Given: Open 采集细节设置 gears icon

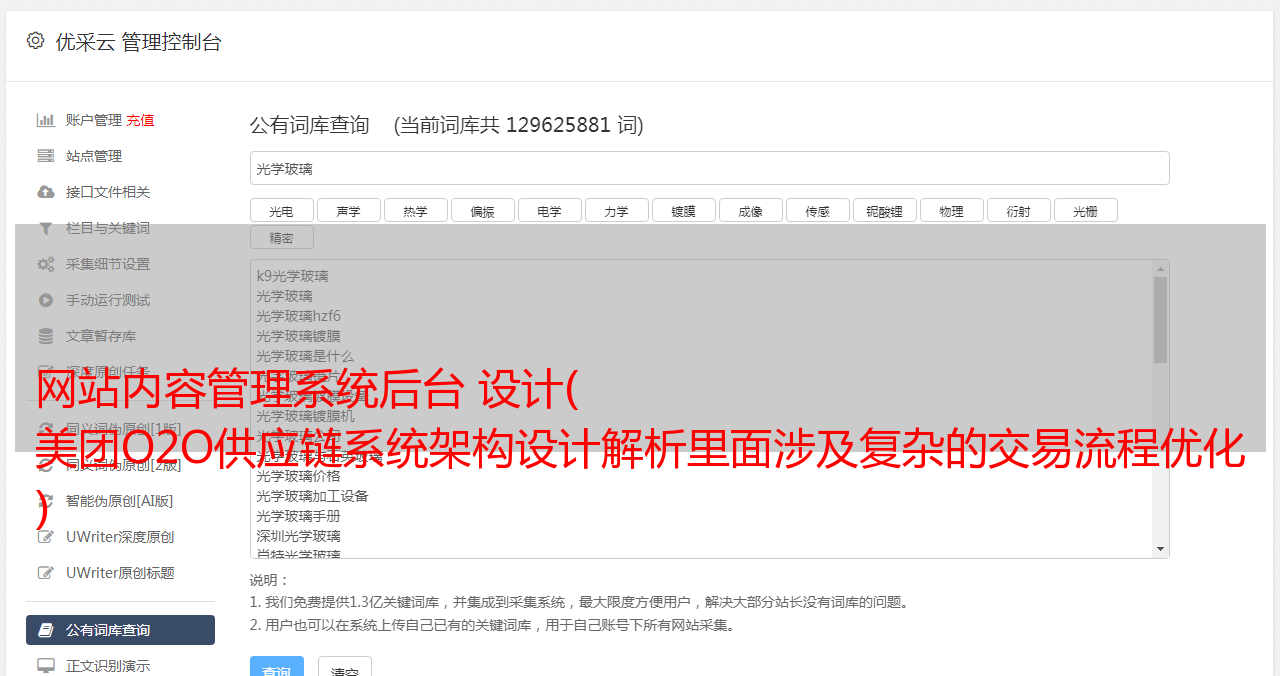Looking at the screenshot, I should [46, 264].
